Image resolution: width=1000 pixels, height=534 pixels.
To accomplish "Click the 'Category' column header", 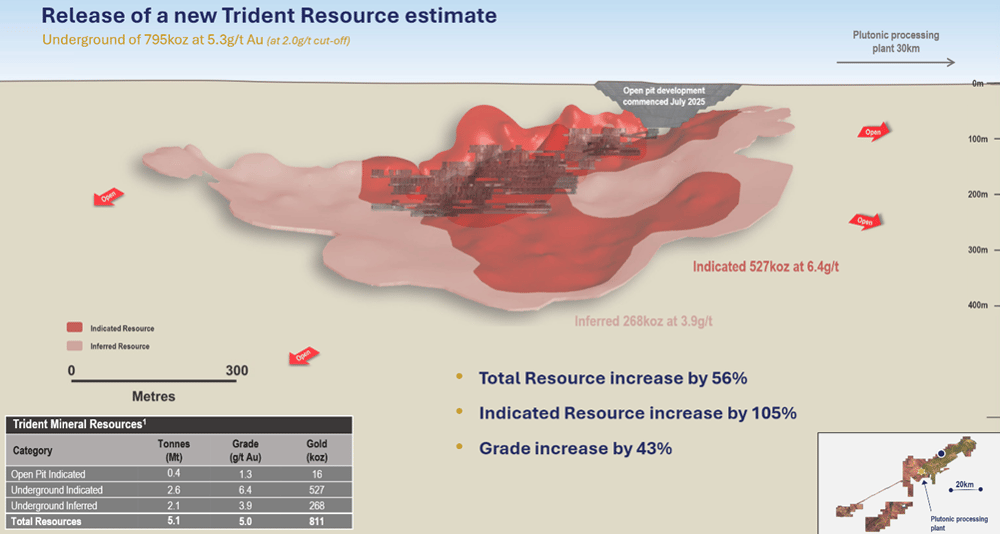I will tap(33, 450).
